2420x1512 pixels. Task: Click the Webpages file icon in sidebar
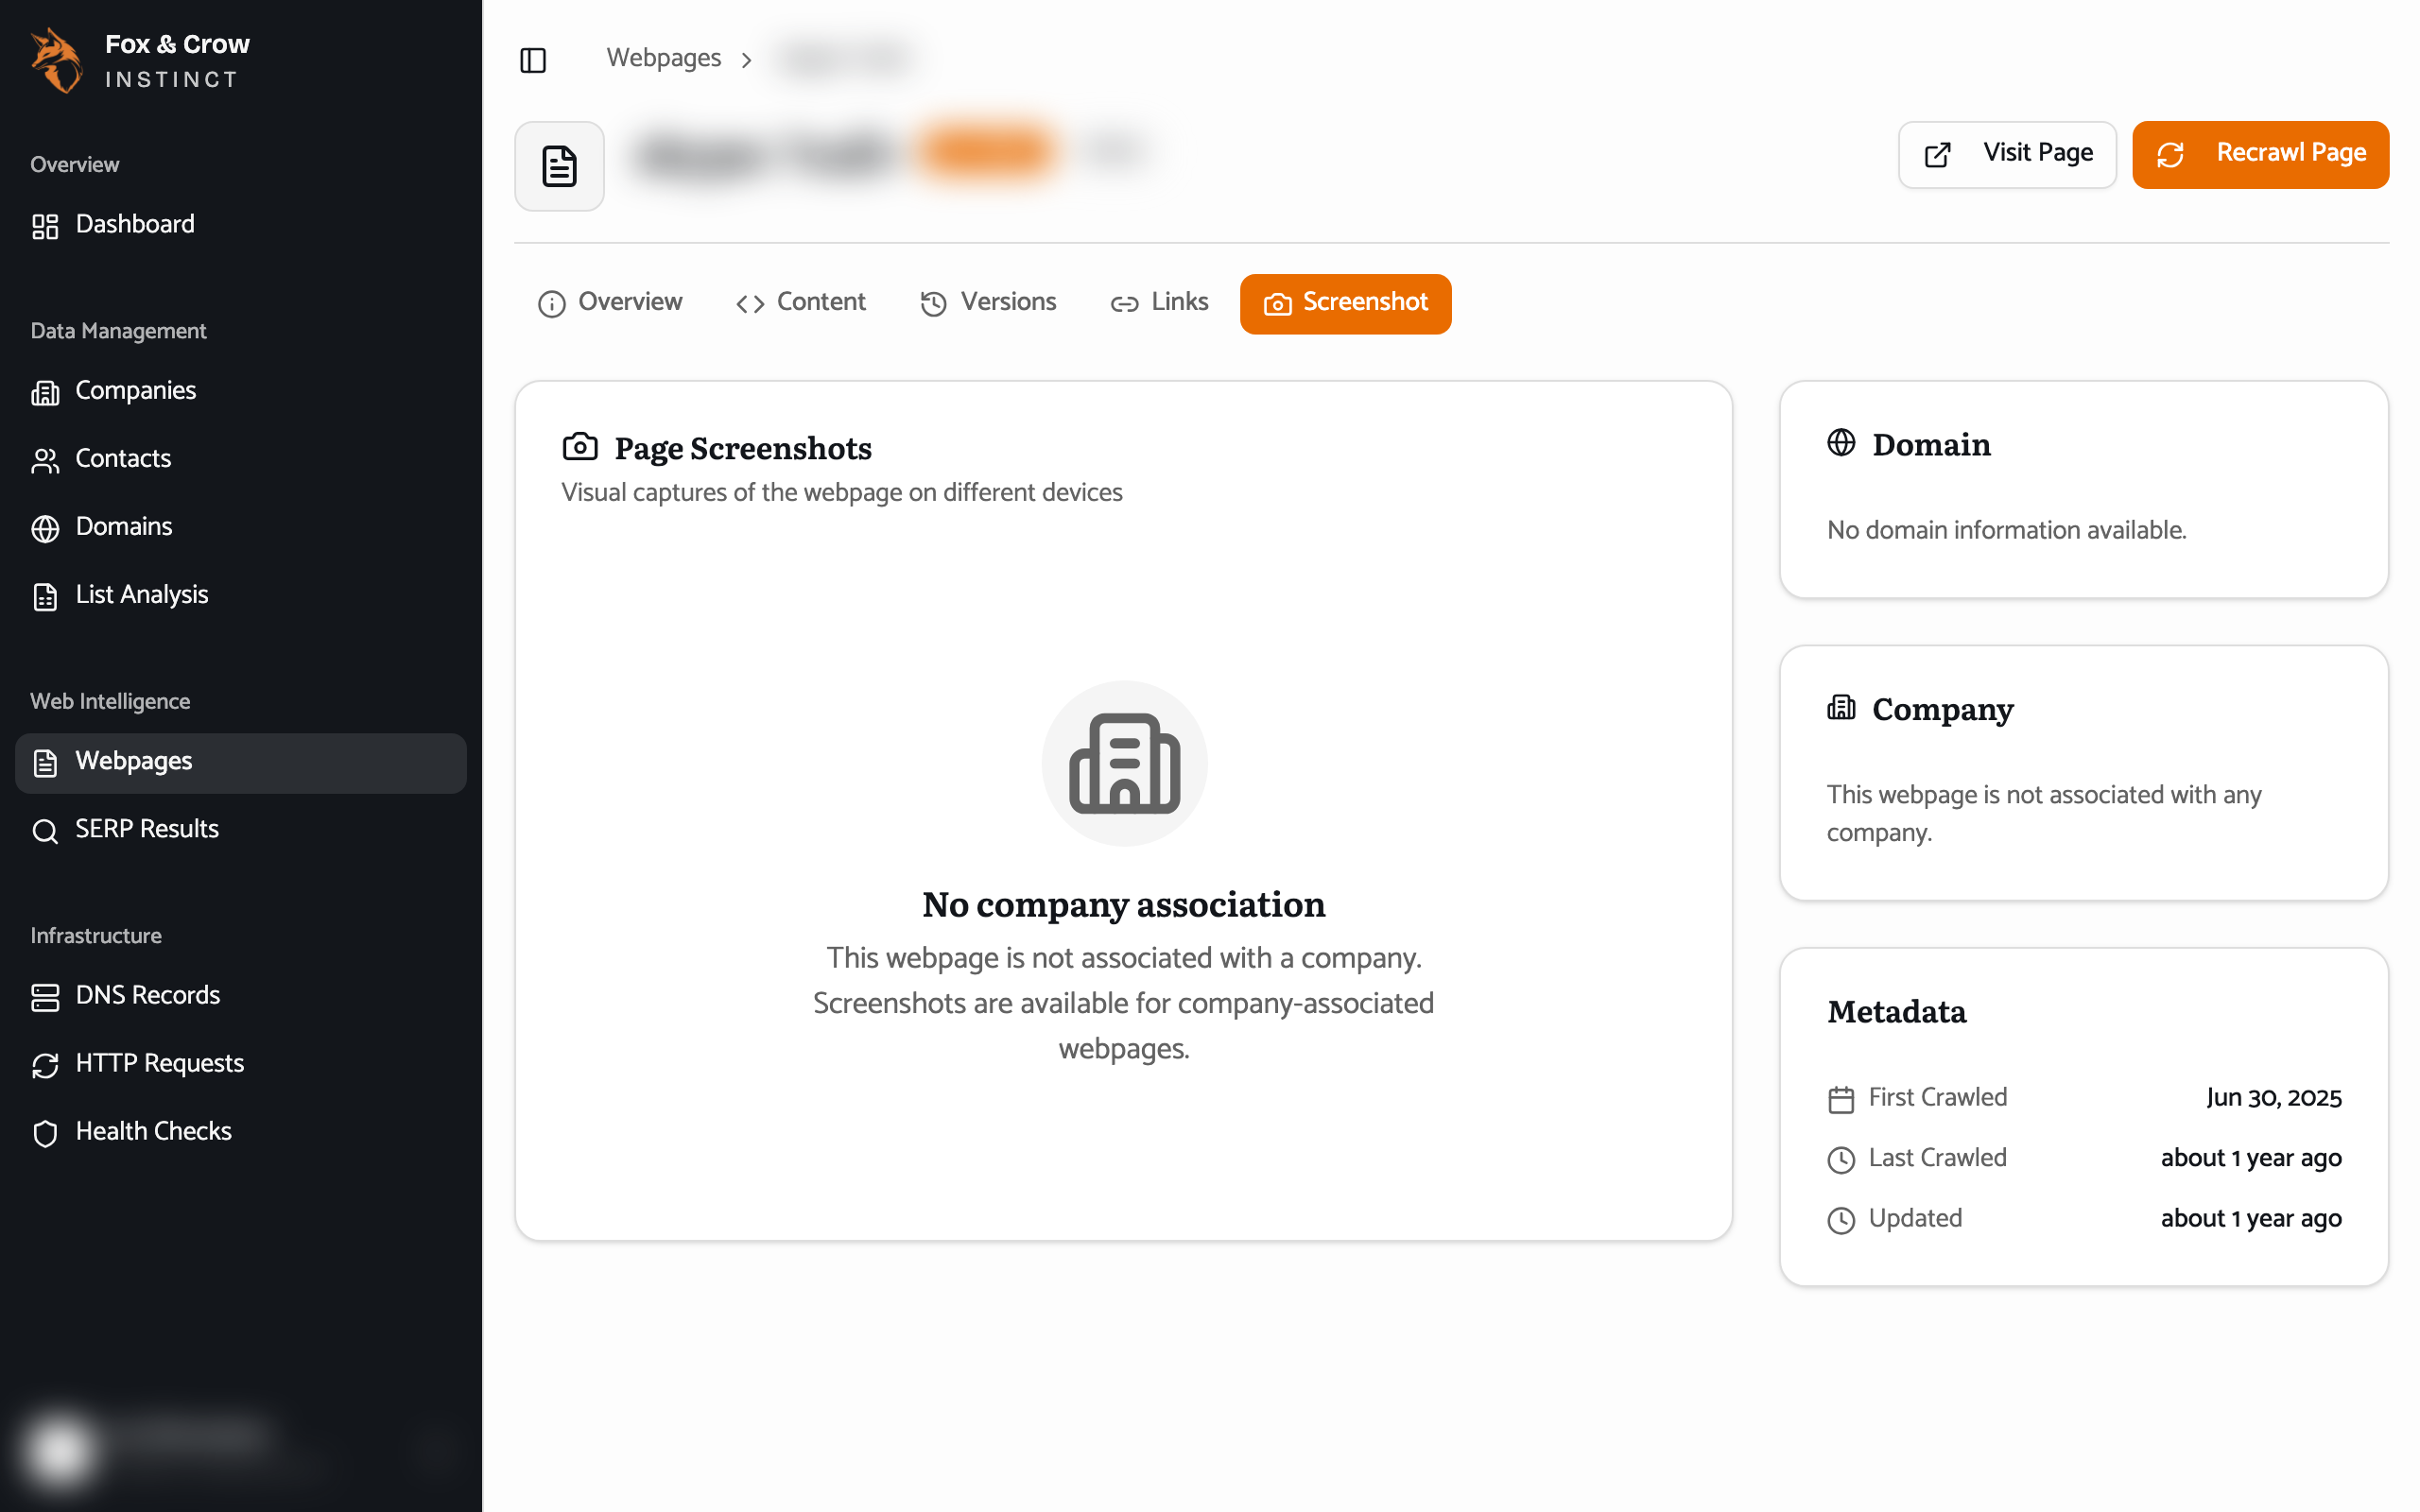45,763
